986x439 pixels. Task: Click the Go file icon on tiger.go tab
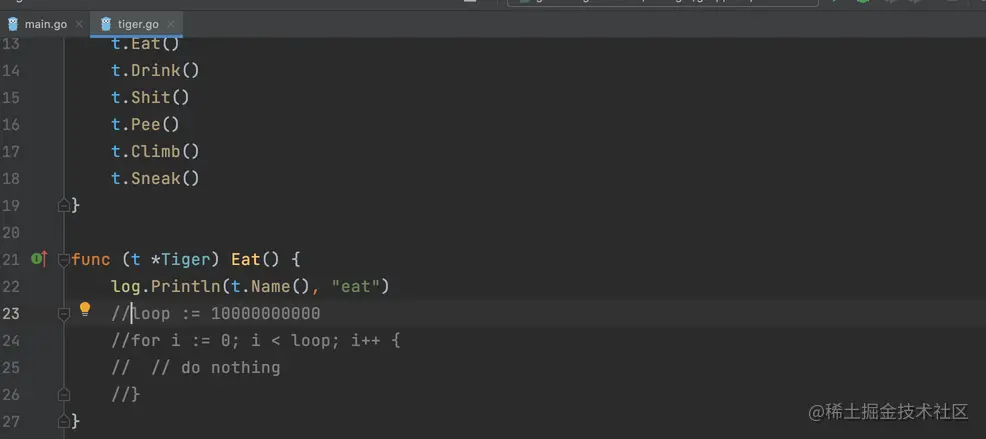[x=106, y=24]
